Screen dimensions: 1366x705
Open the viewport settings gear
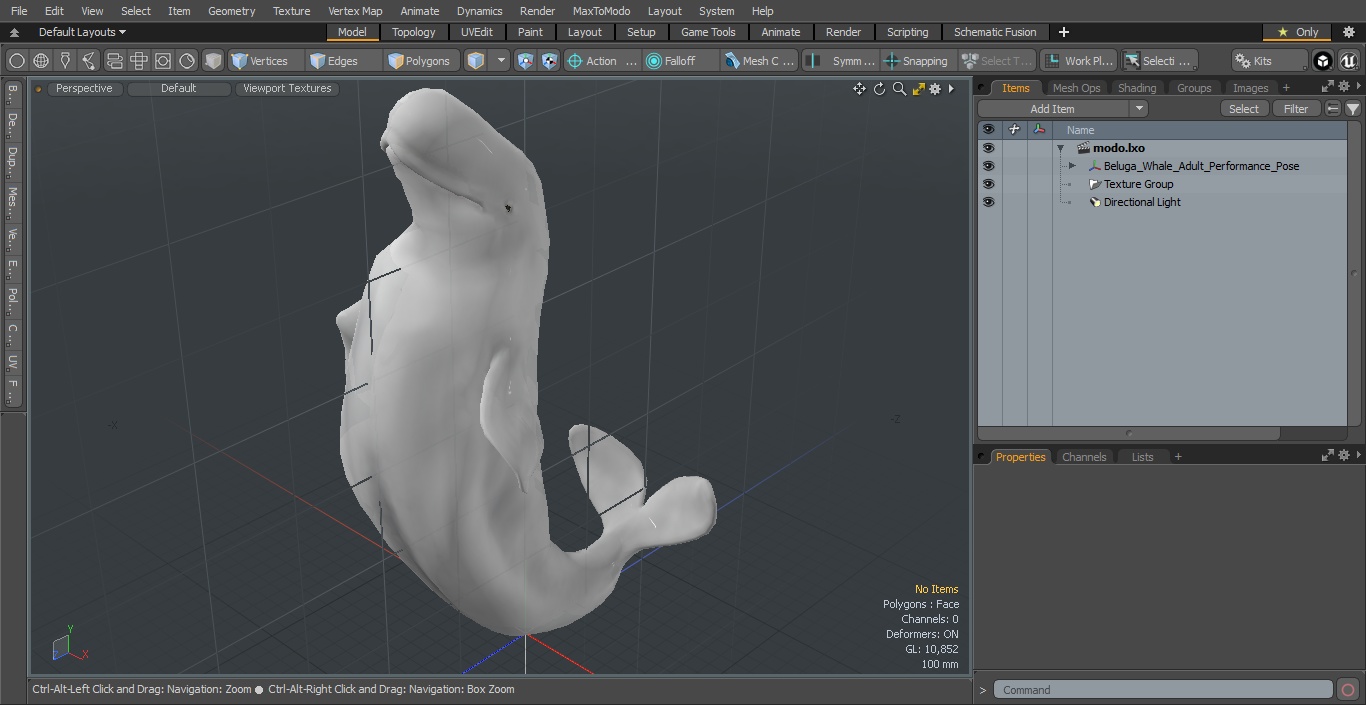tap(935, 89)
